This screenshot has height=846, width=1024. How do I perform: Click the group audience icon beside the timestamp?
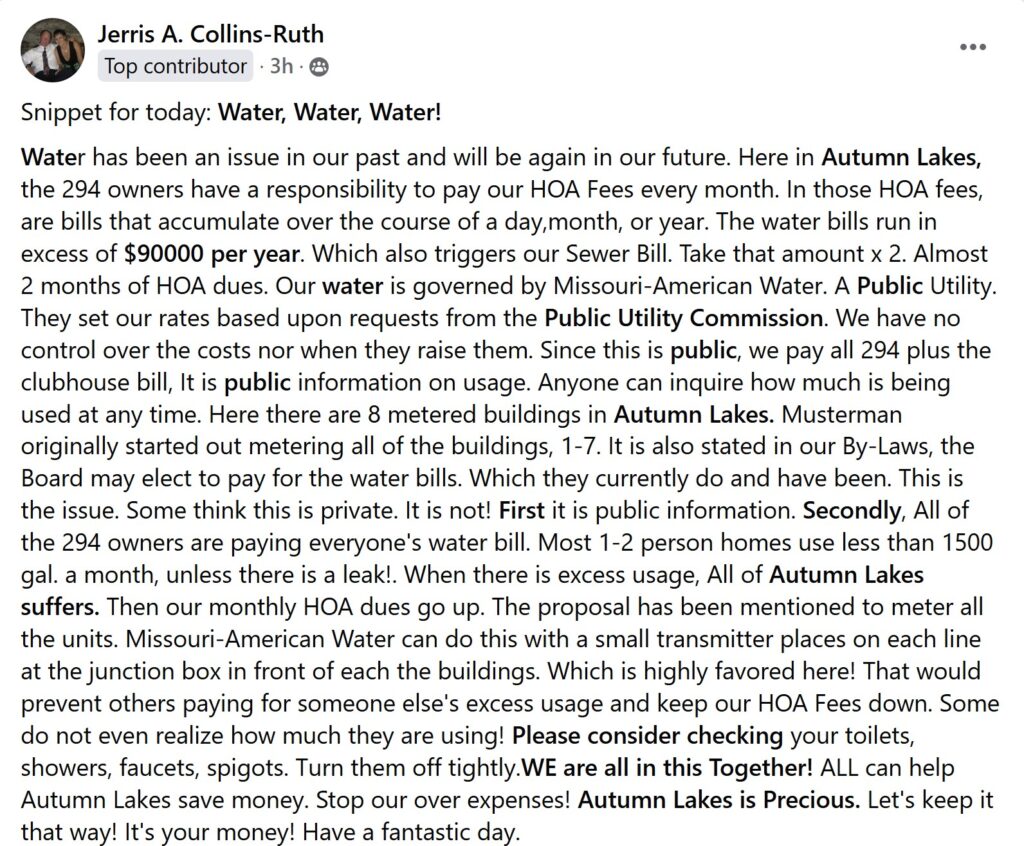(x=319, y=68)
